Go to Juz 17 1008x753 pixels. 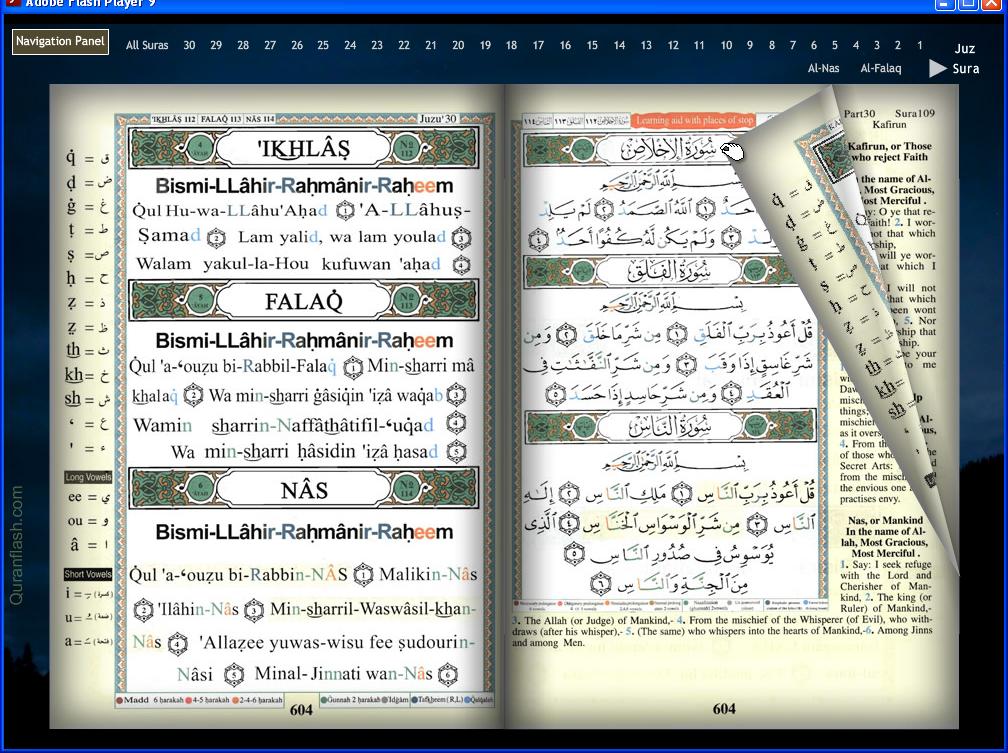(x=539, y=46)
